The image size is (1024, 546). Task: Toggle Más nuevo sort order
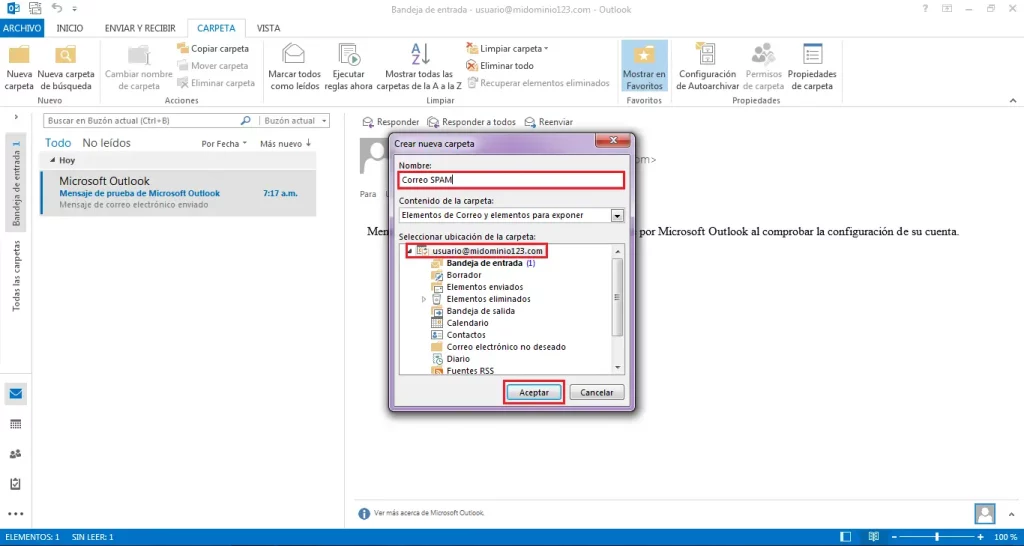(285, 144)
